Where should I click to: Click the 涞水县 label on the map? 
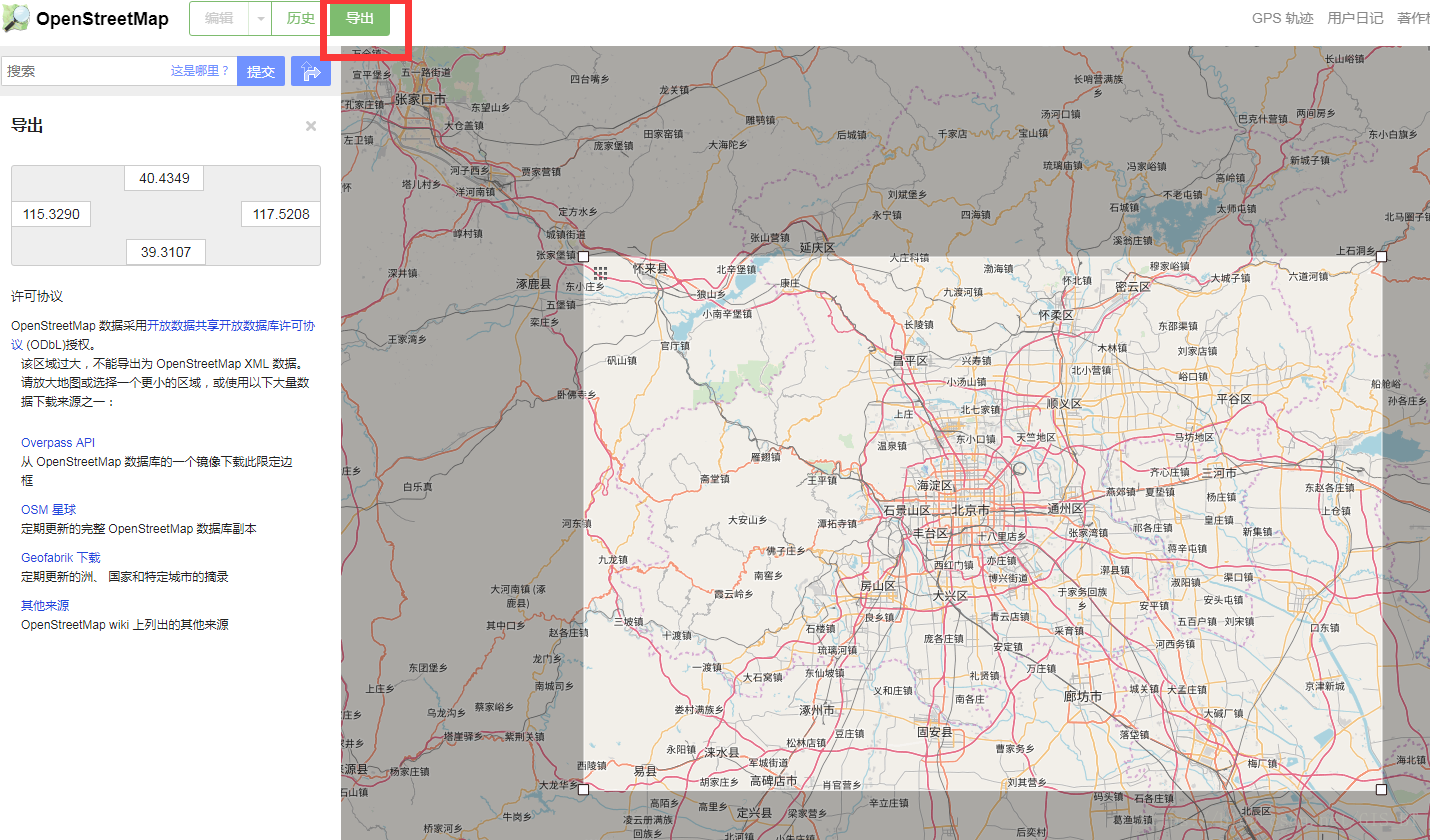coord(721,753)
